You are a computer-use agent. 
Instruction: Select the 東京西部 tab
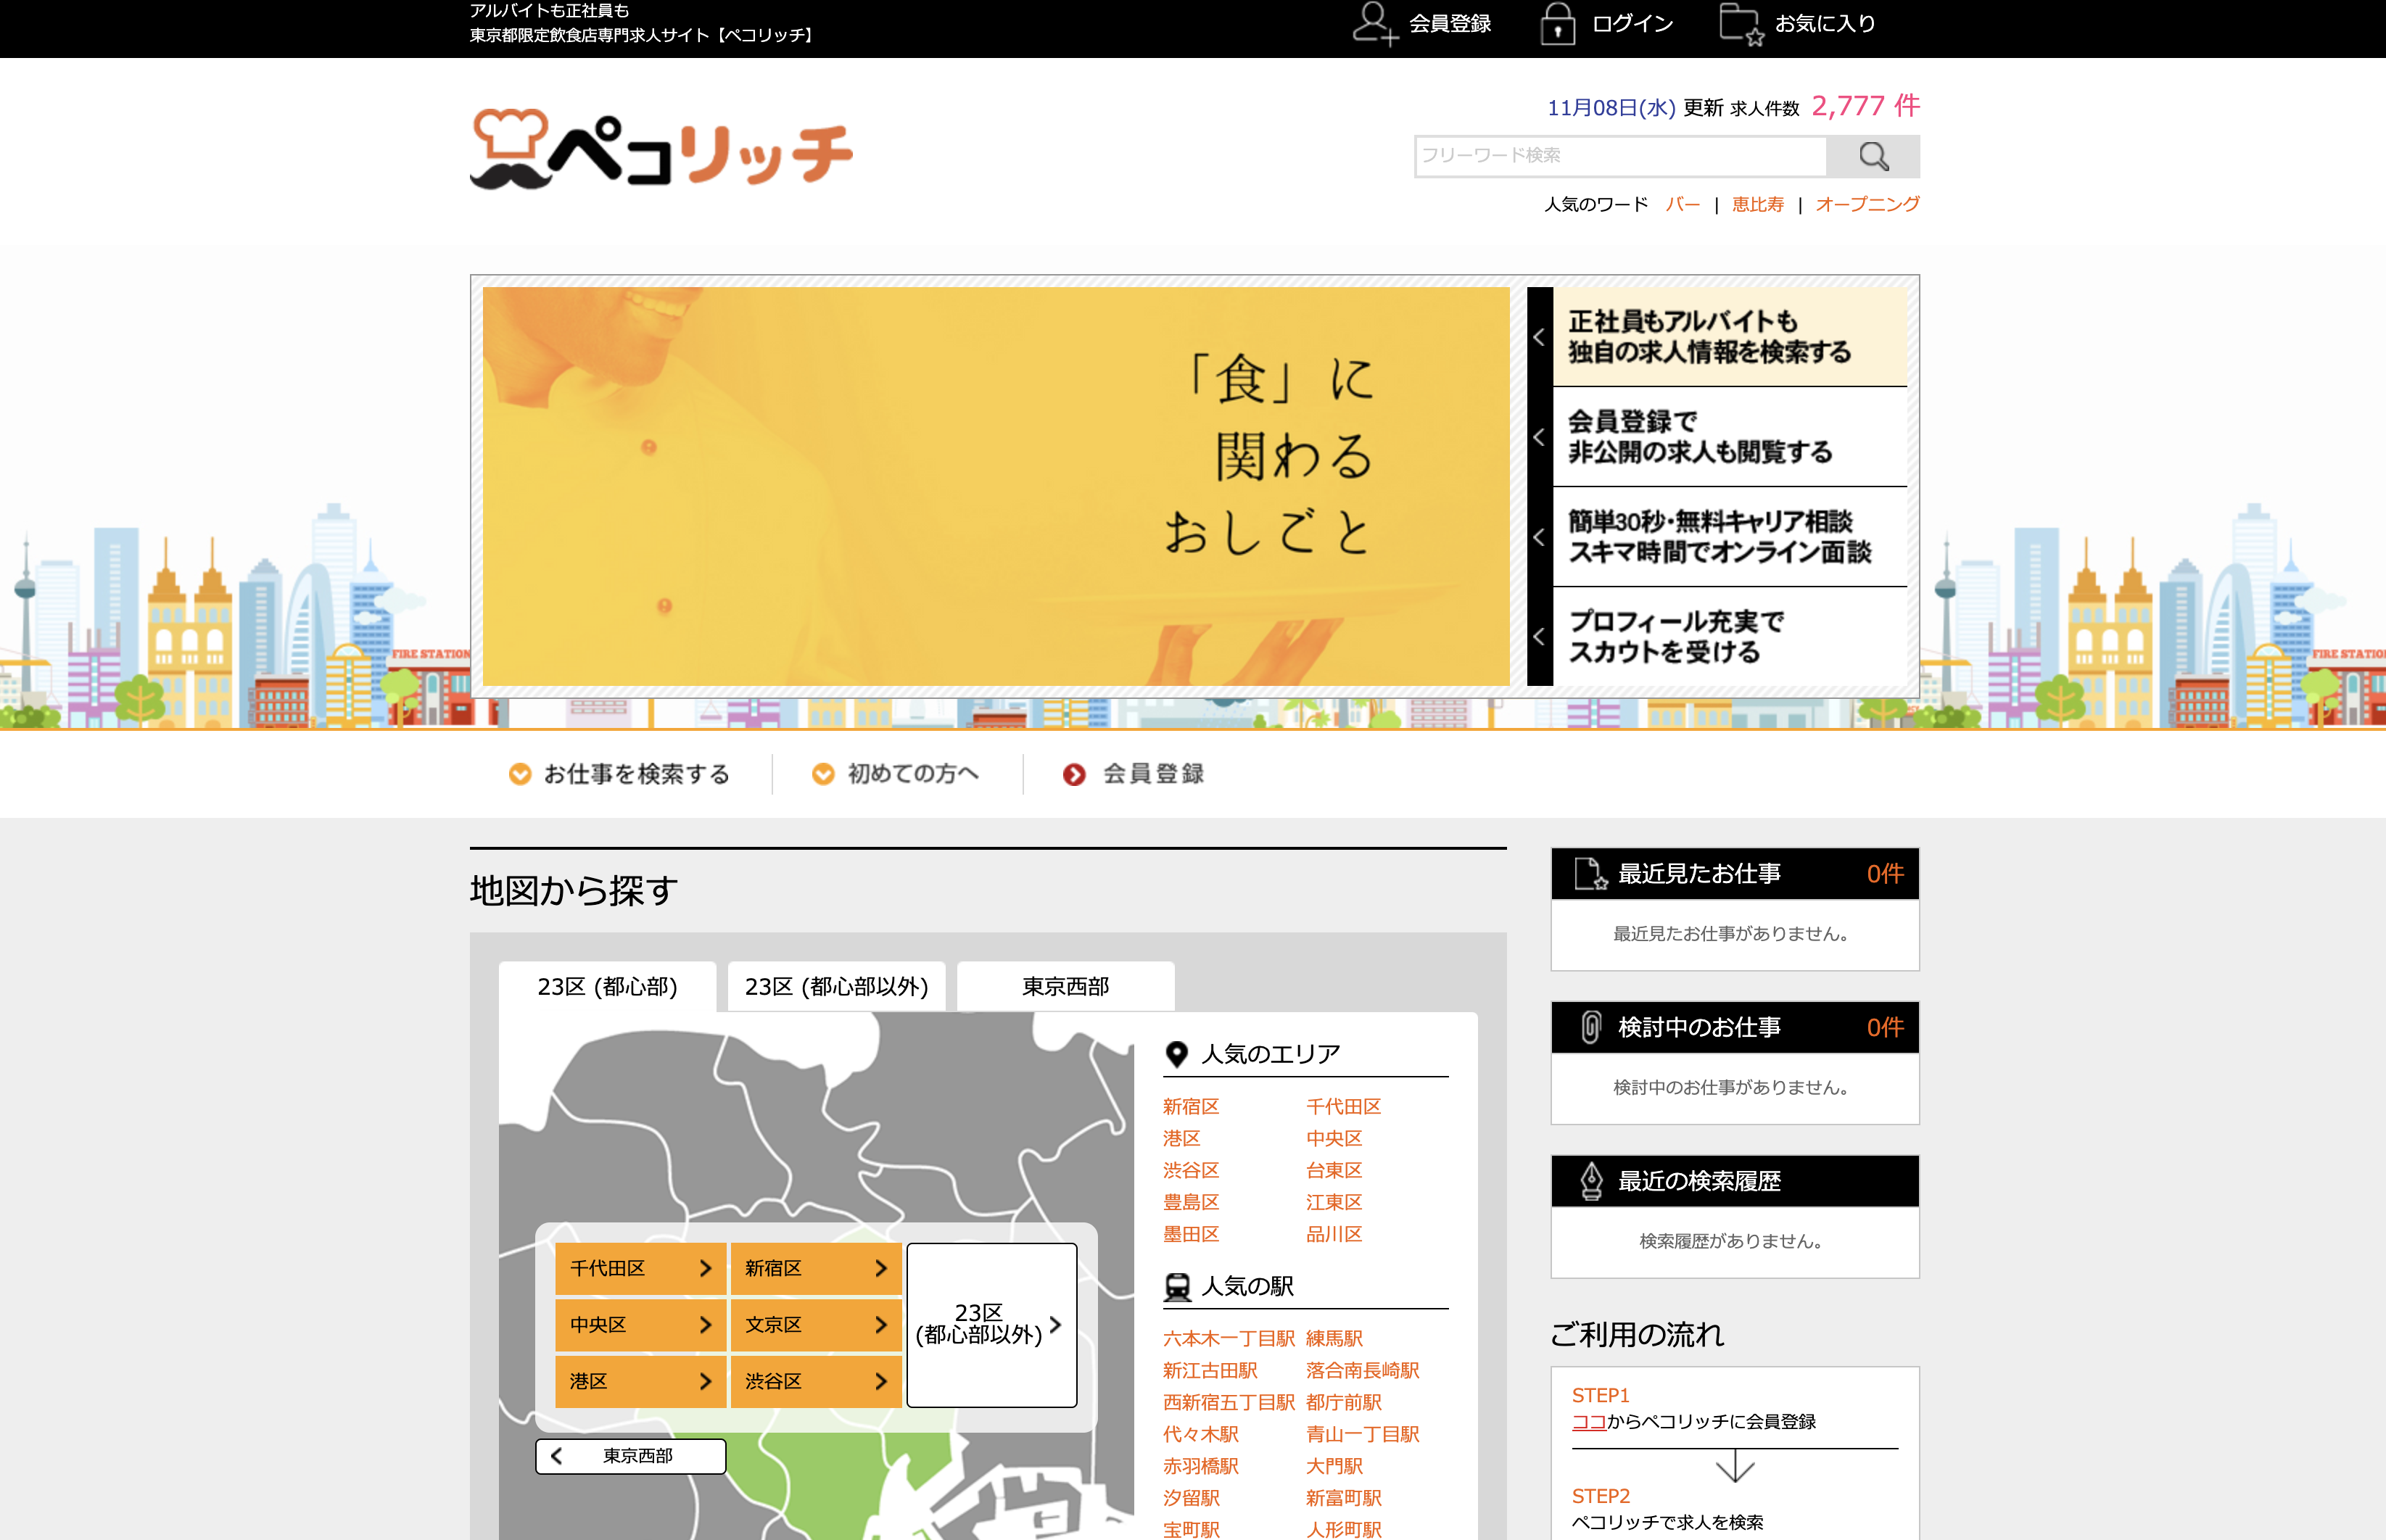(x=1065, y=987)
